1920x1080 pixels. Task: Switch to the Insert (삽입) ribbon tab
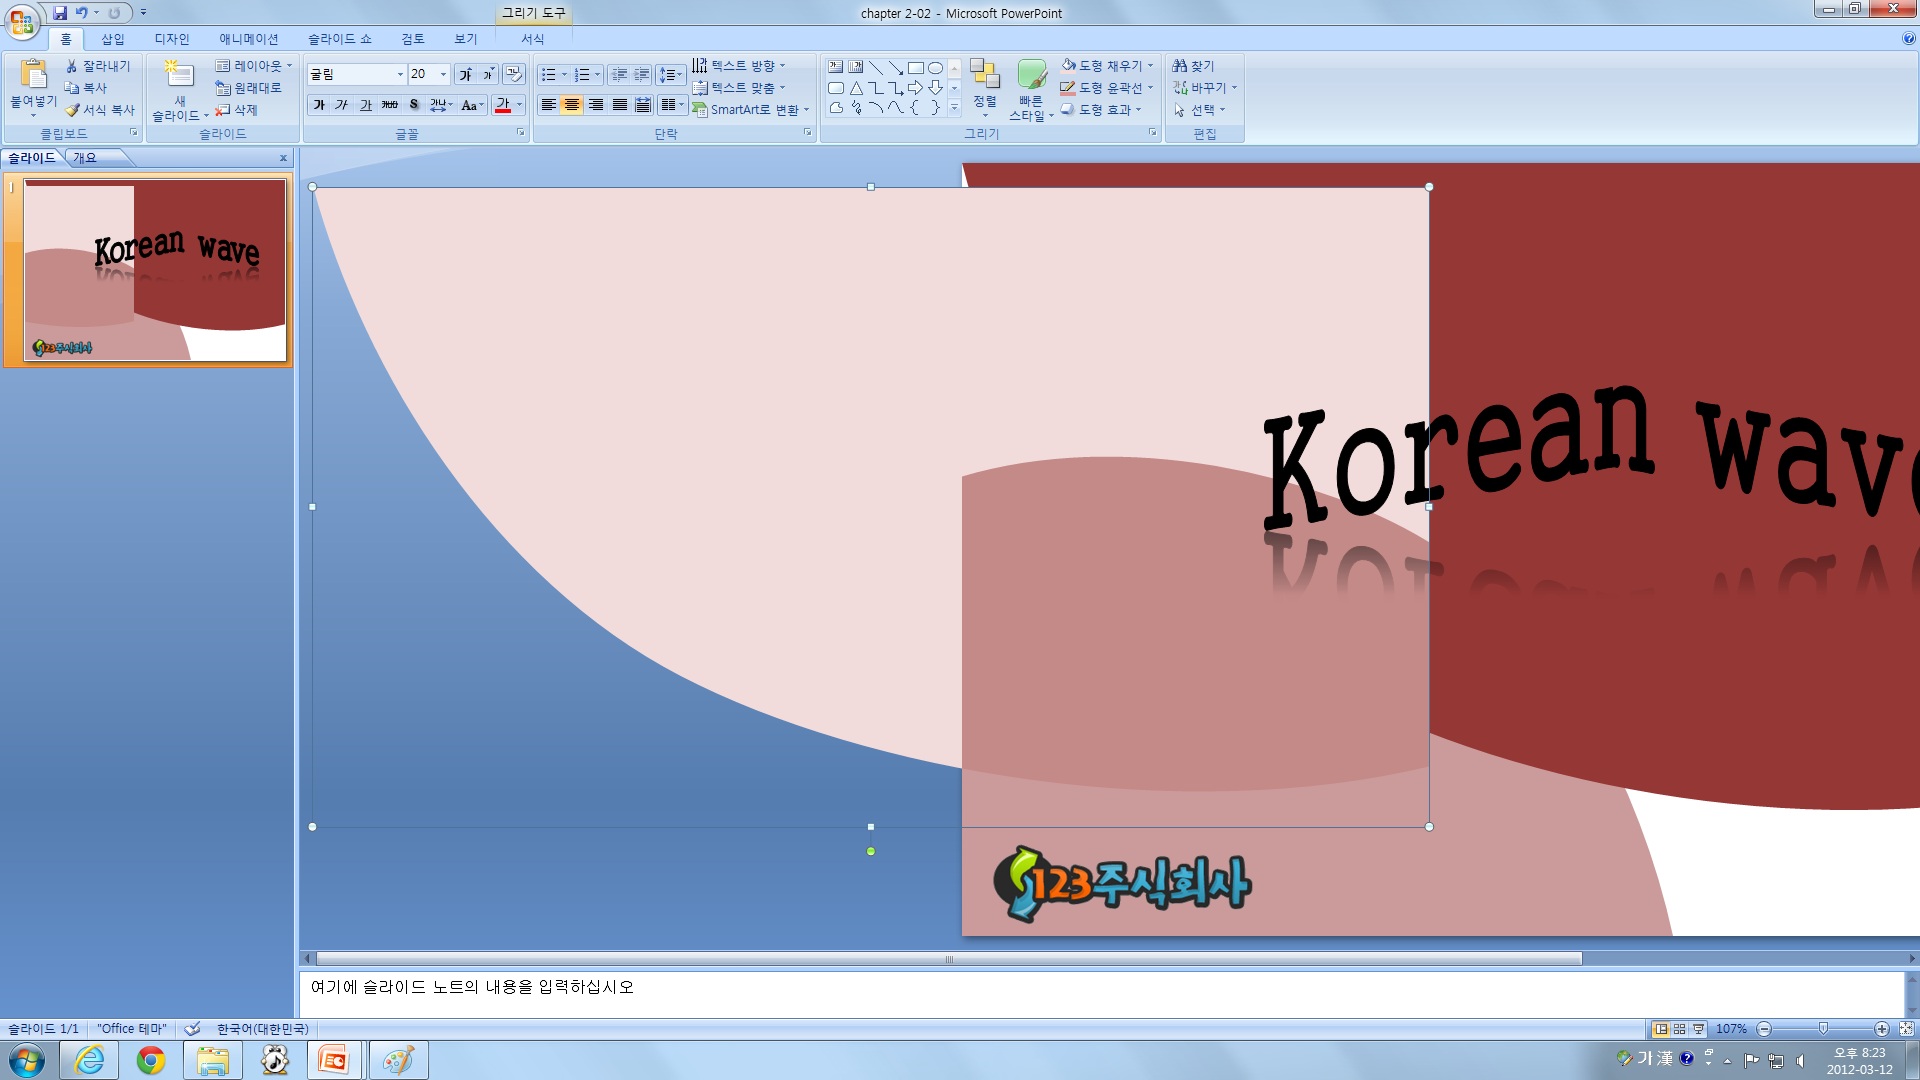coord(113,39)
